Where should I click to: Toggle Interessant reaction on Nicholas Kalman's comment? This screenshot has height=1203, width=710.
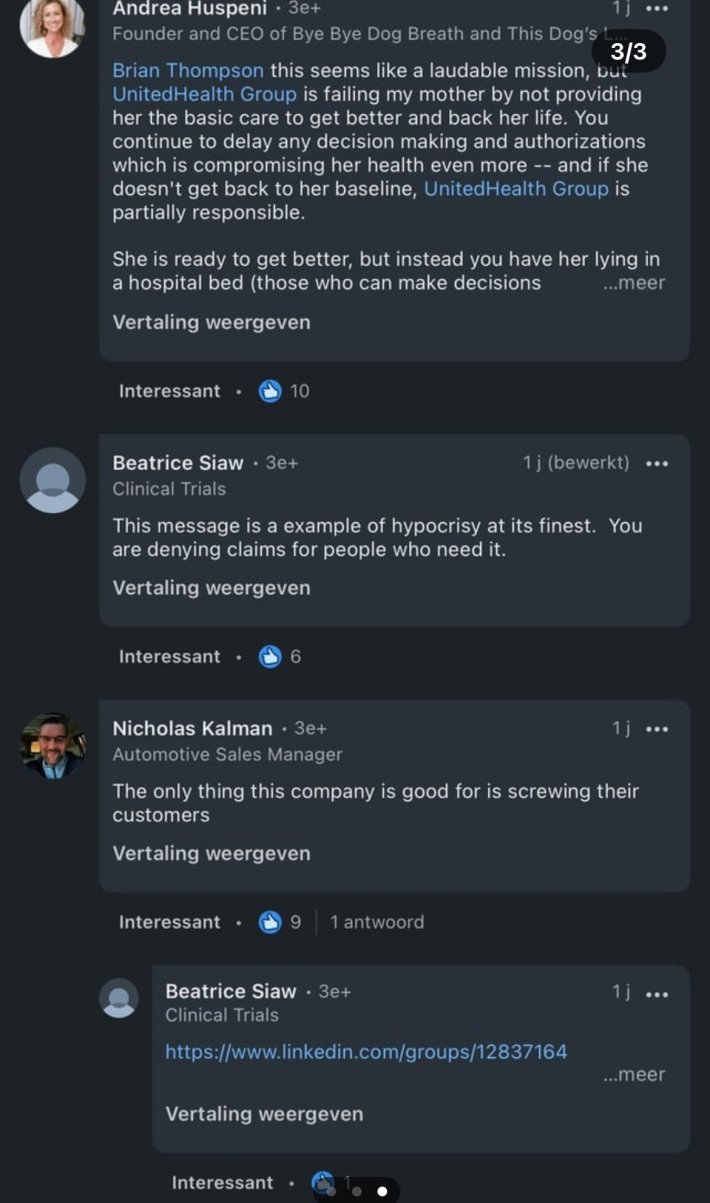(x=169, y=921)
